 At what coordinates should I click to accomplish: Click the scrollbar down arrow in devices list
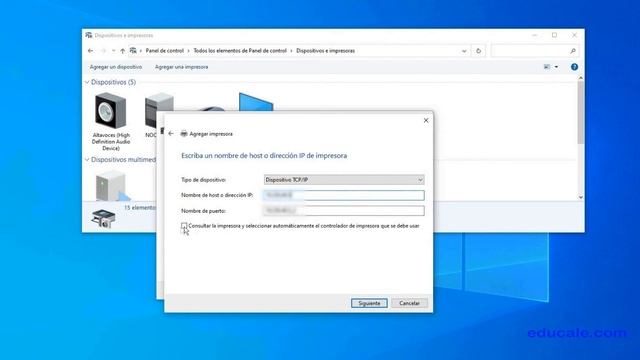coord(580,197)
